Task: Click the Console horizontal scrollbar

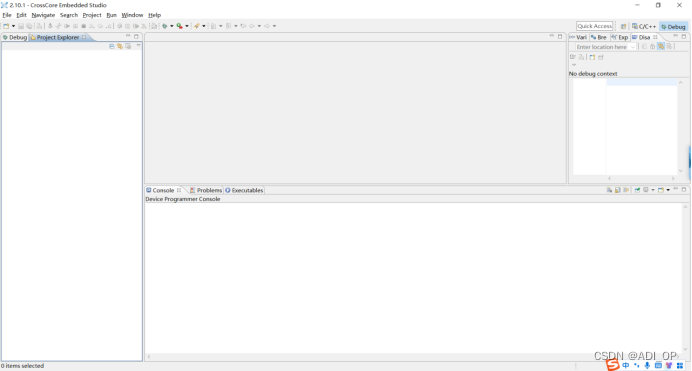Action: tap(414, 356)
